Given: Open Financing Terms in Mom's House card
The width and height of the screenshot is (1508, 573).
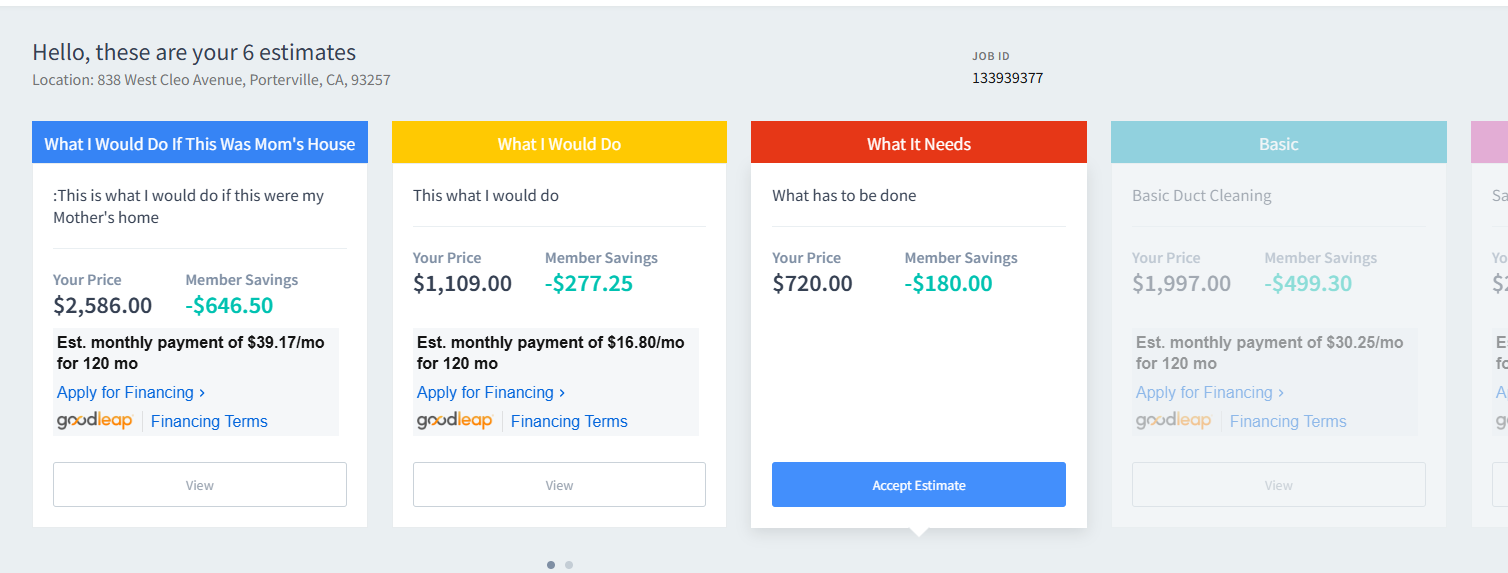Looking at the screenshot, I should click(209, 421).
